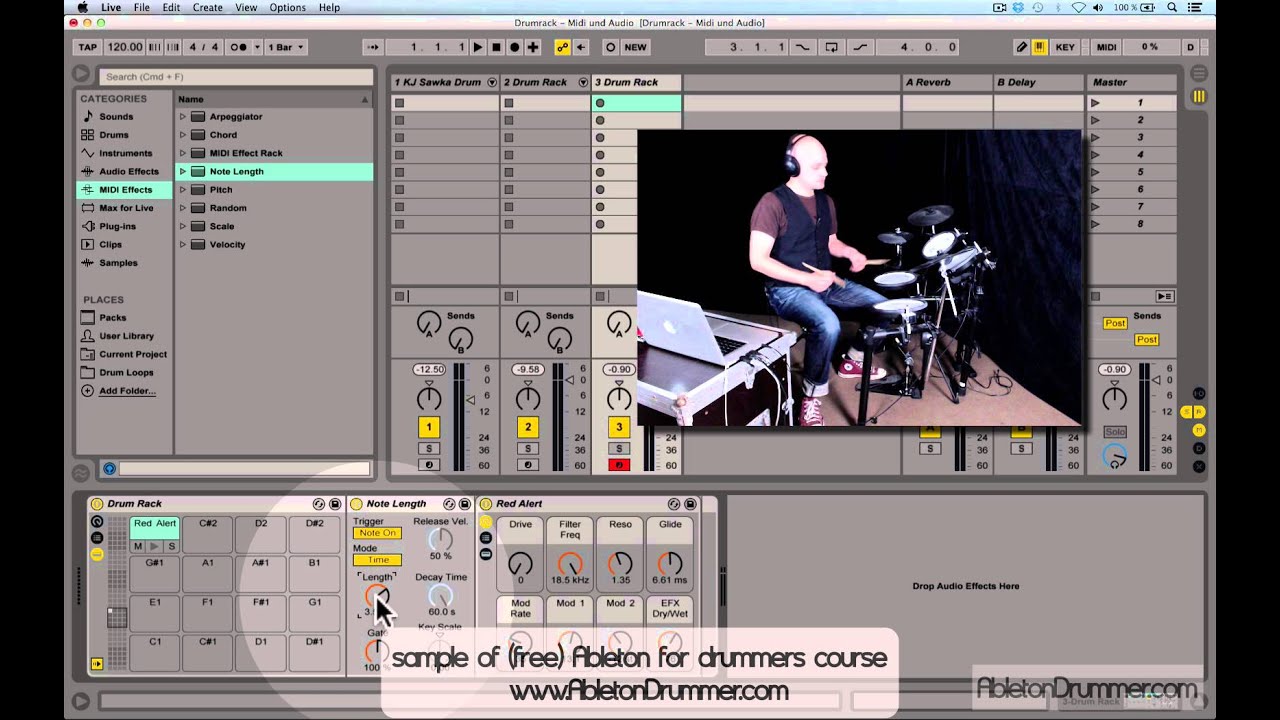Expand the MIDI Effect Rack folder

[182, 153]
